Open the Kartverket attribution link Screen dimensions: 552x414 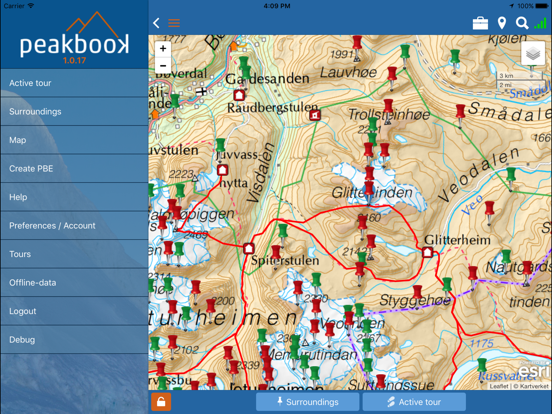pyautogui.click(x=534, y=386)
